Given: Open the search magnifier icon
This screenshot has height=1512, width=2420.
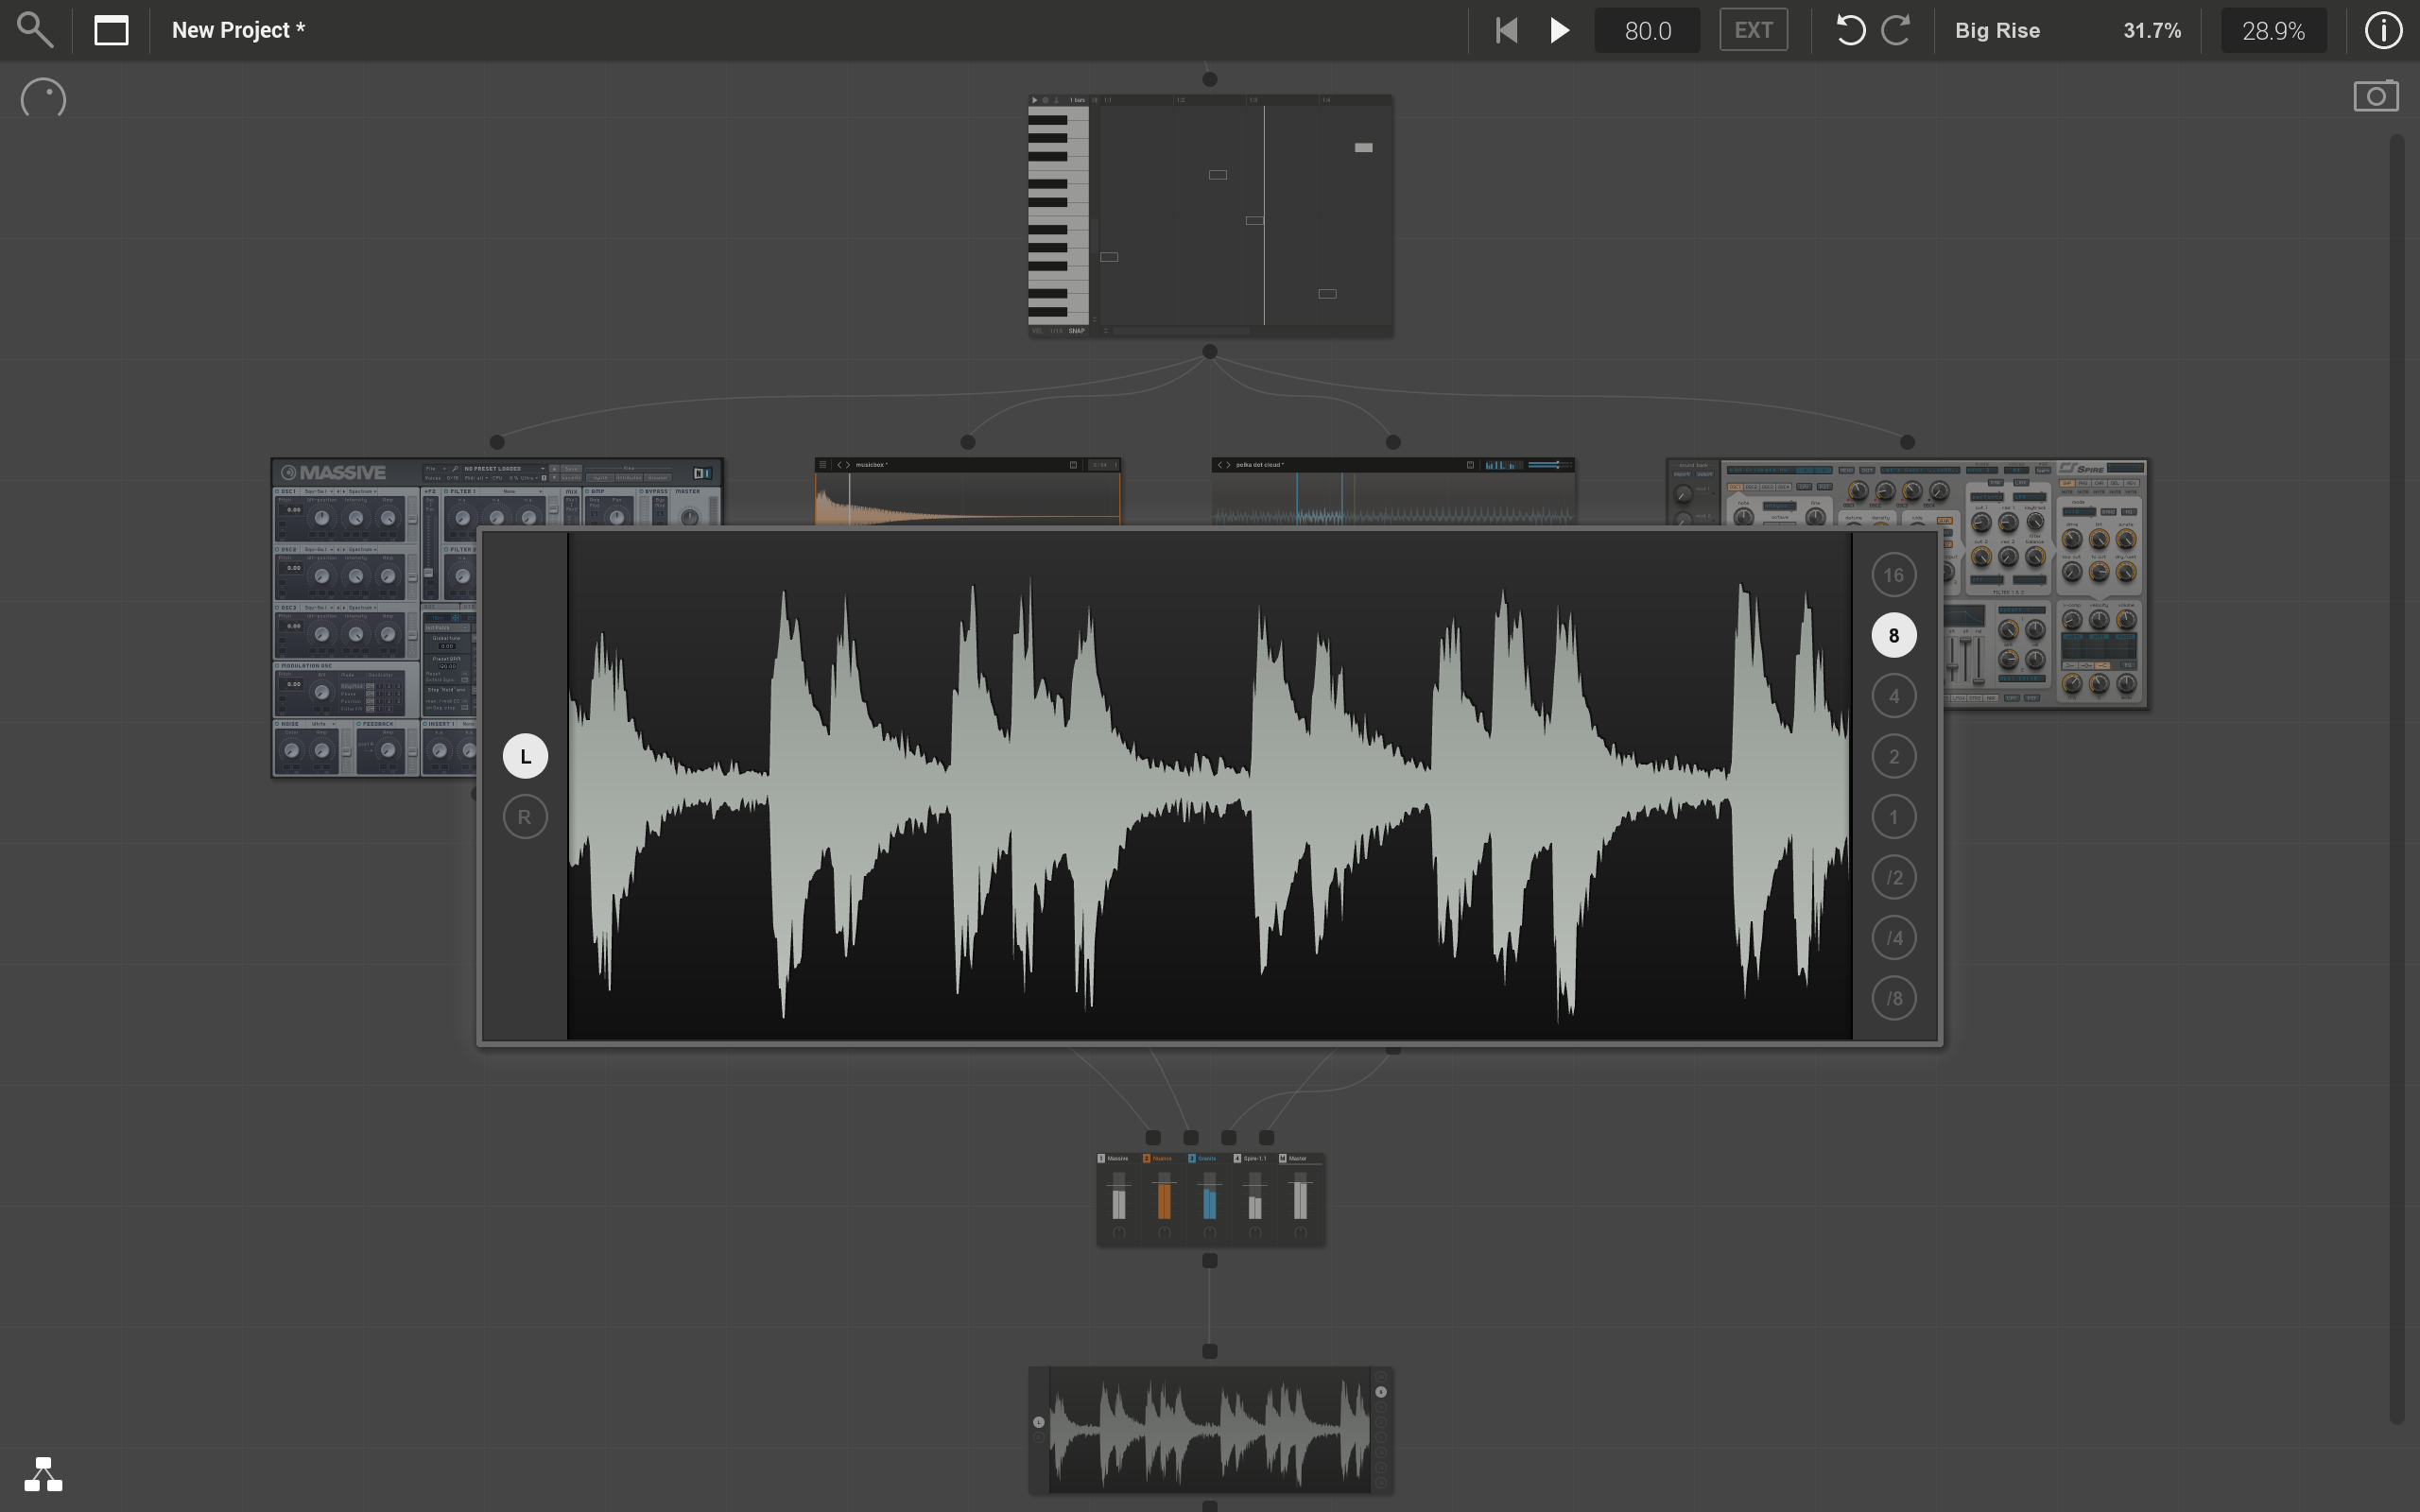Looking at the screenshot, I should (x=35, y=30).
